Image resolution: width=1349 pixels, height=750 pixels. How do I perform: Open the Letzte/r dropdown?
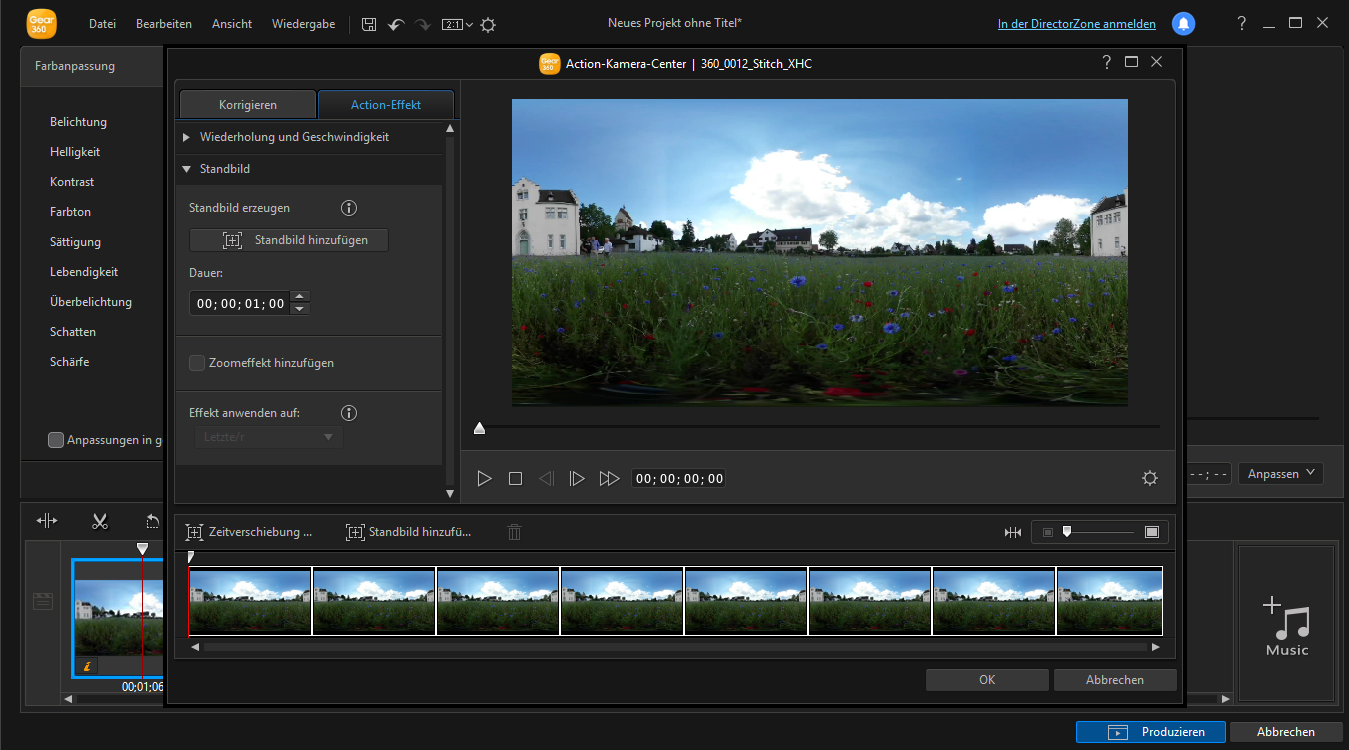click(x=268, y=437)
